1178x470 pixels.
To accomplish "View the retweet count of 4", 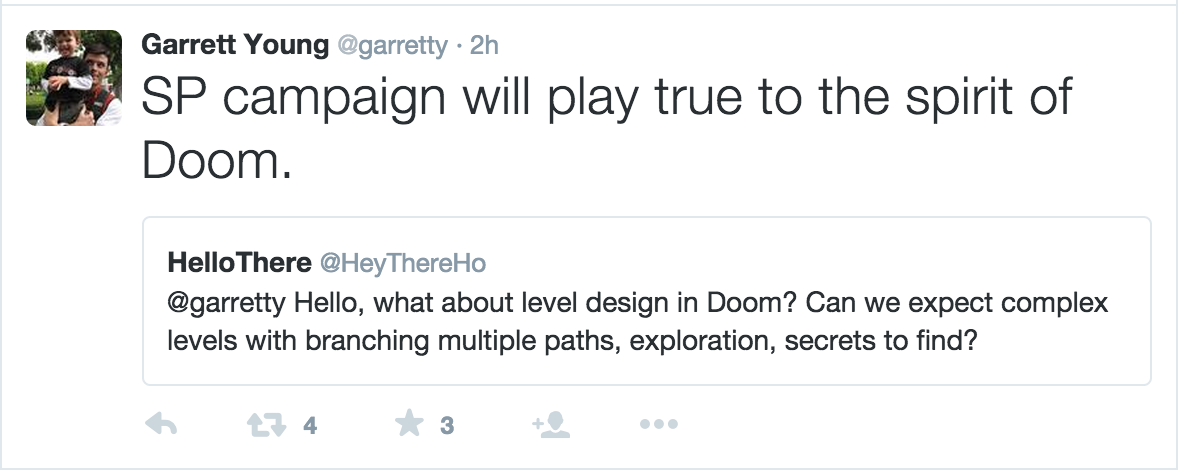I will [x=310, y=426].
